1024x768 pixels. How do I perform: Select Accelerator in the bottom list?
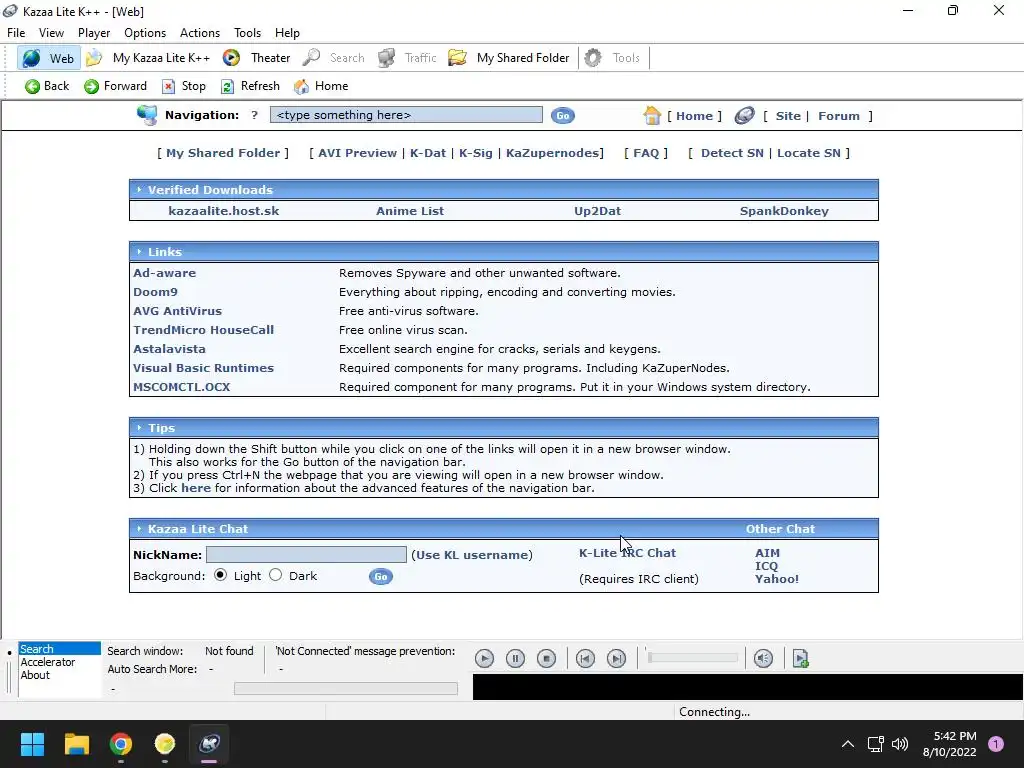[x=48, y=662]
